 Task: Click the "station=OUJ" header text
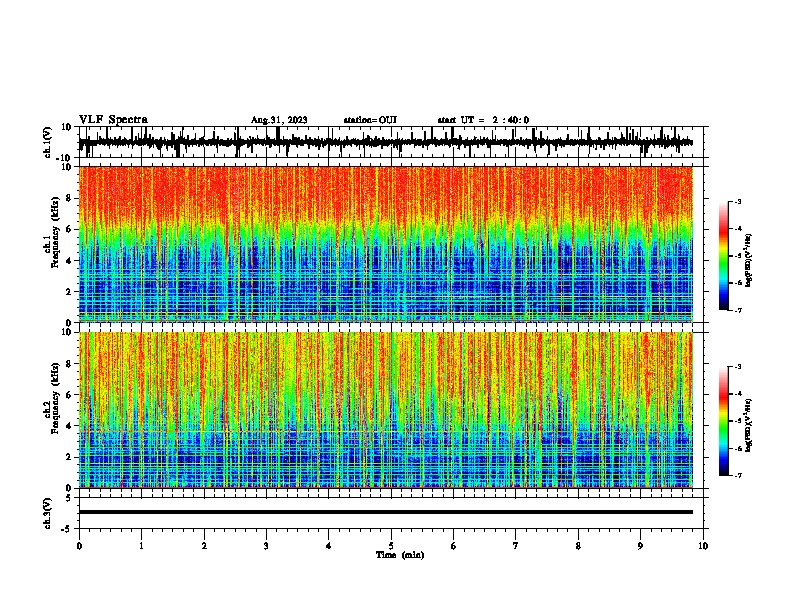point(370,120)
